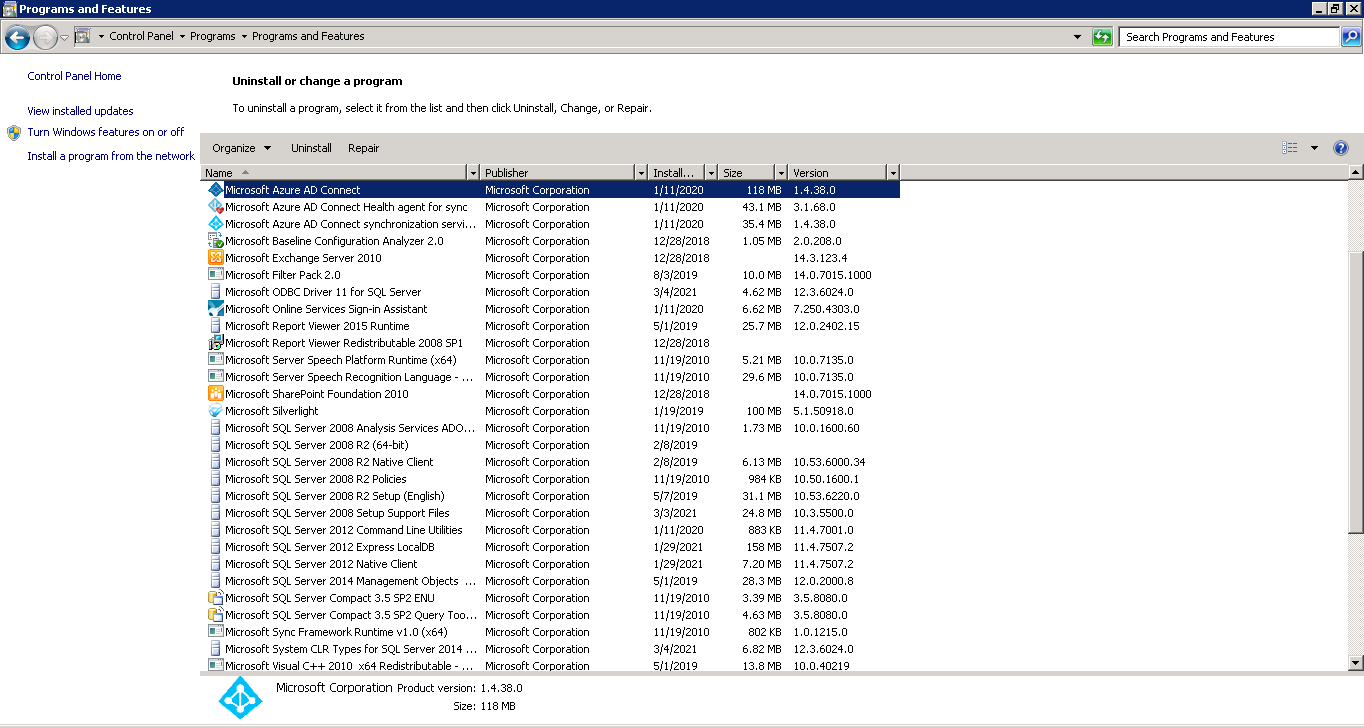Click the Report Viewer Redistributable 2008 SP1 icon
Screen dimensions: 1364x728
pyautogui.click(x=215, y=343)
